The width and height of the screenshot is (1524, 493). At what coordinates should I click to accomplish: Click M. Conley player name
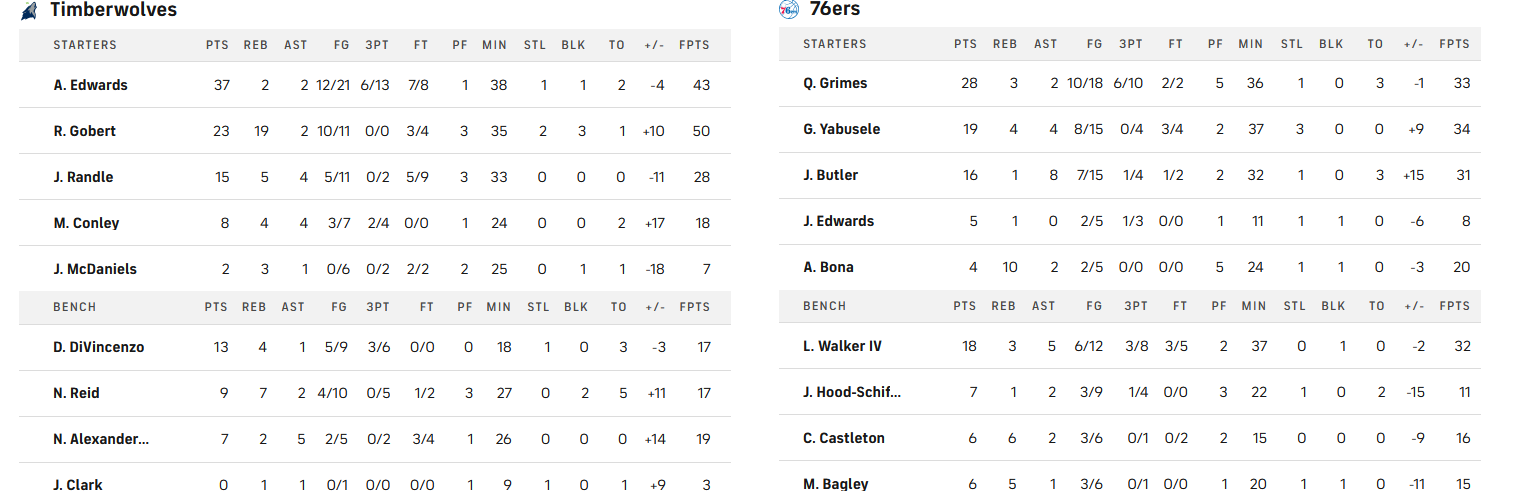[x=86, y=223]
